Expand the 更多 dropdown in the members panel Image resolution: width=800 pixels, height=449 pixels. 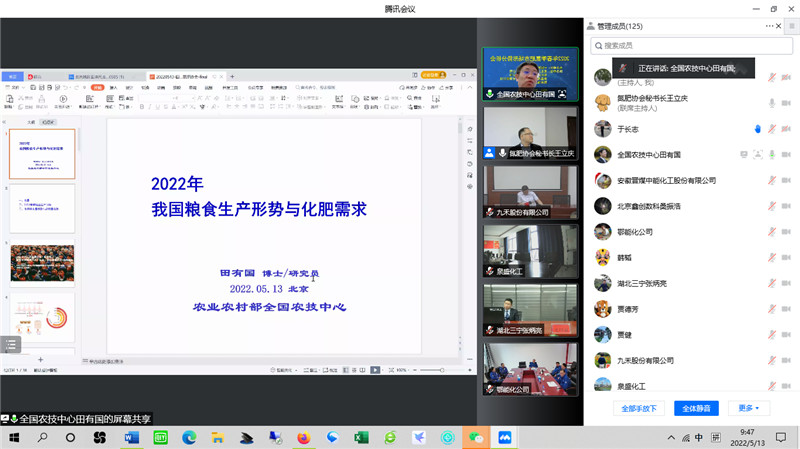click(x=748, y=408)
